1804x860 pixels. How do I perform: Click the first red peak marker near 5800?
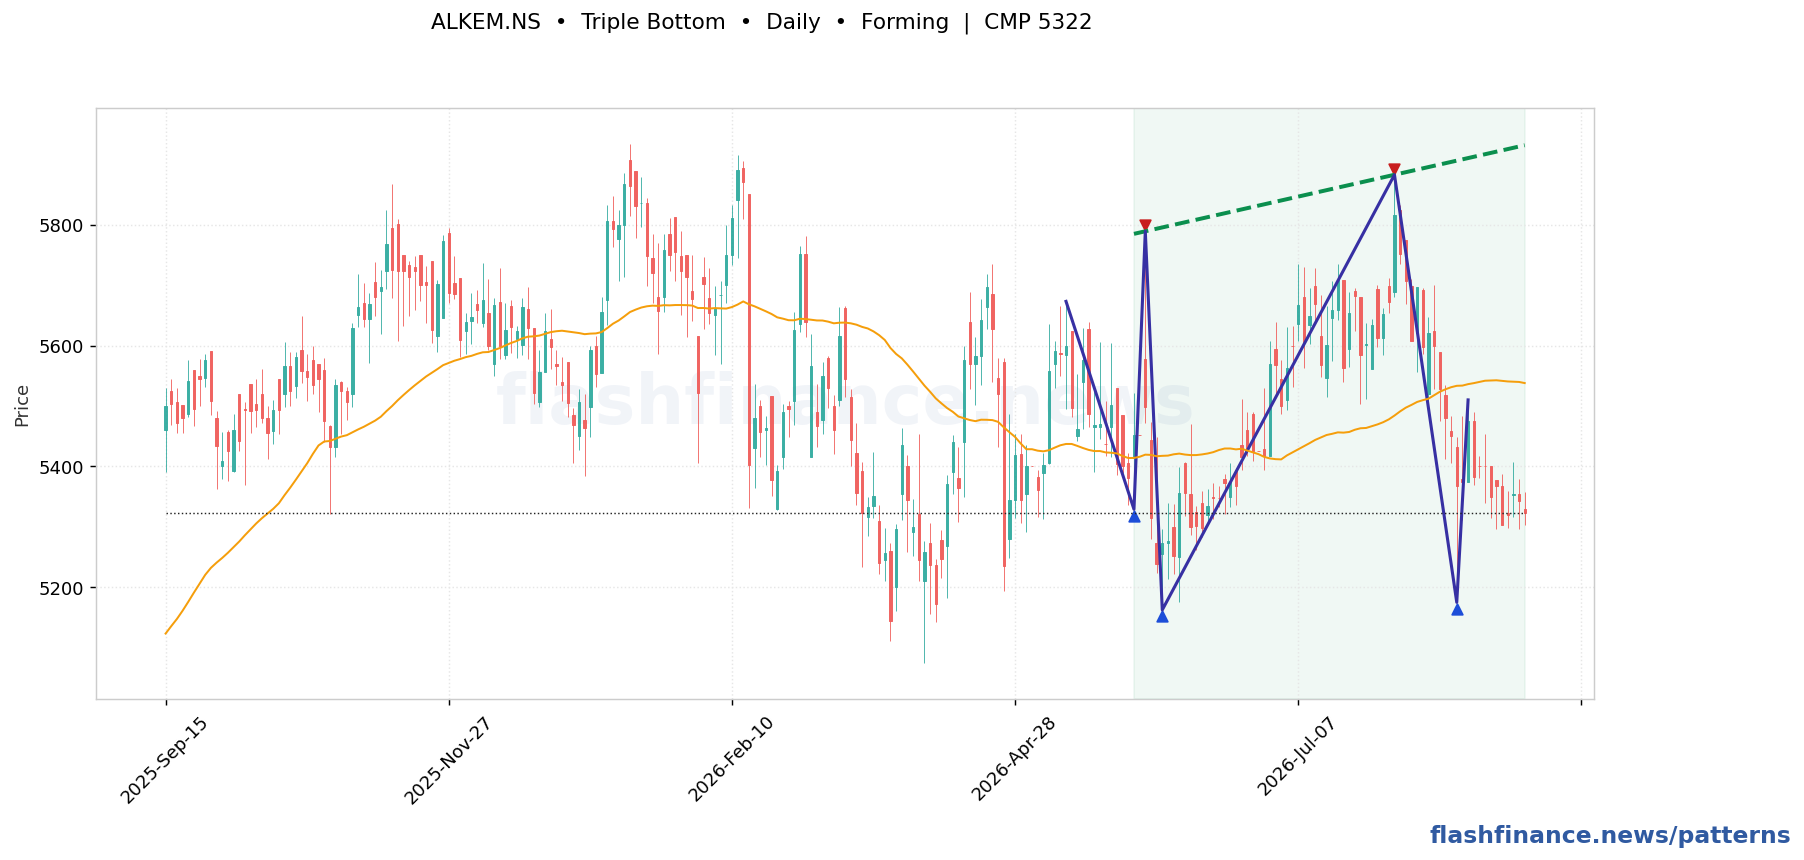(1145, 226)
